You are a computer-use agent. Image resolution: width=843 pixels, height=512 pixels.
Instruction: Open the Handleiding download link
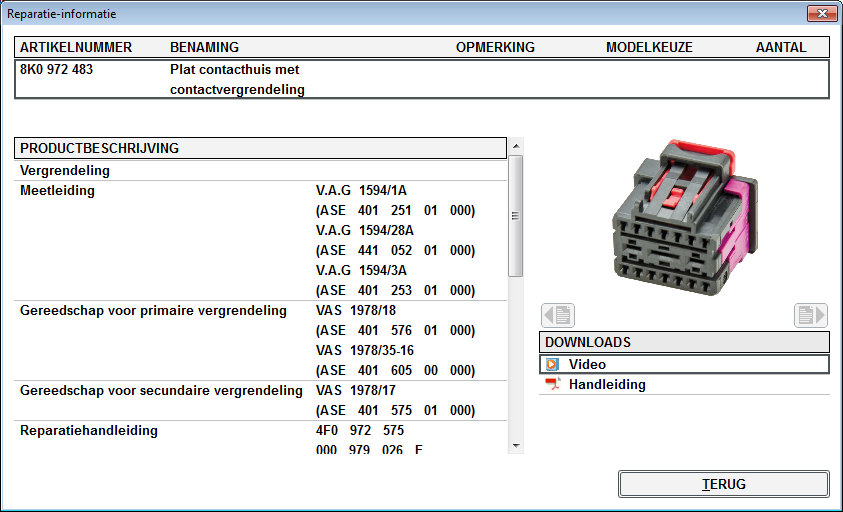click(x=607, y=385)
